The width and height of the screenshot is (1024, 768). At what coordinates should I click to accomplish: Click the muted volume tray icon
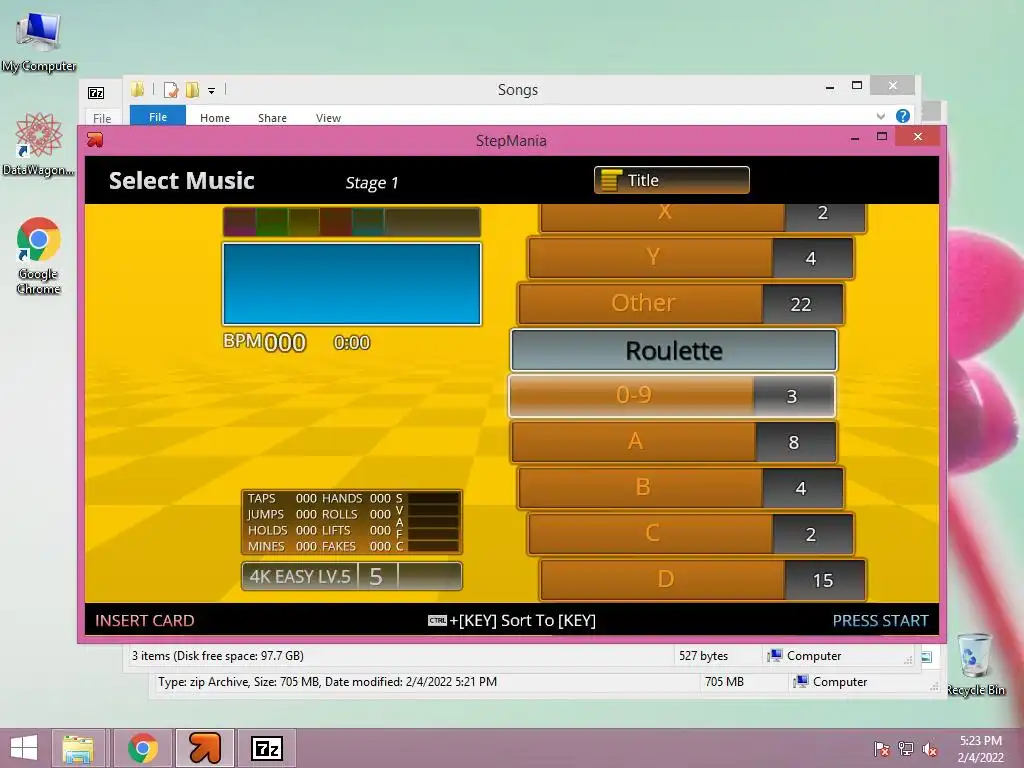pos(929,749)
